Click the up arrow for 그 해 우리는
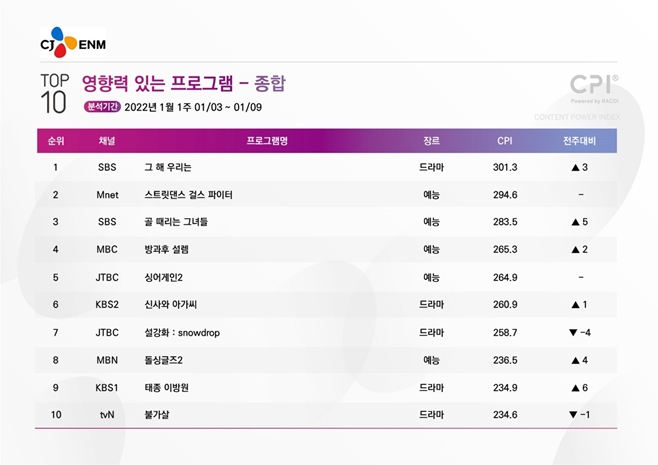 572,166
